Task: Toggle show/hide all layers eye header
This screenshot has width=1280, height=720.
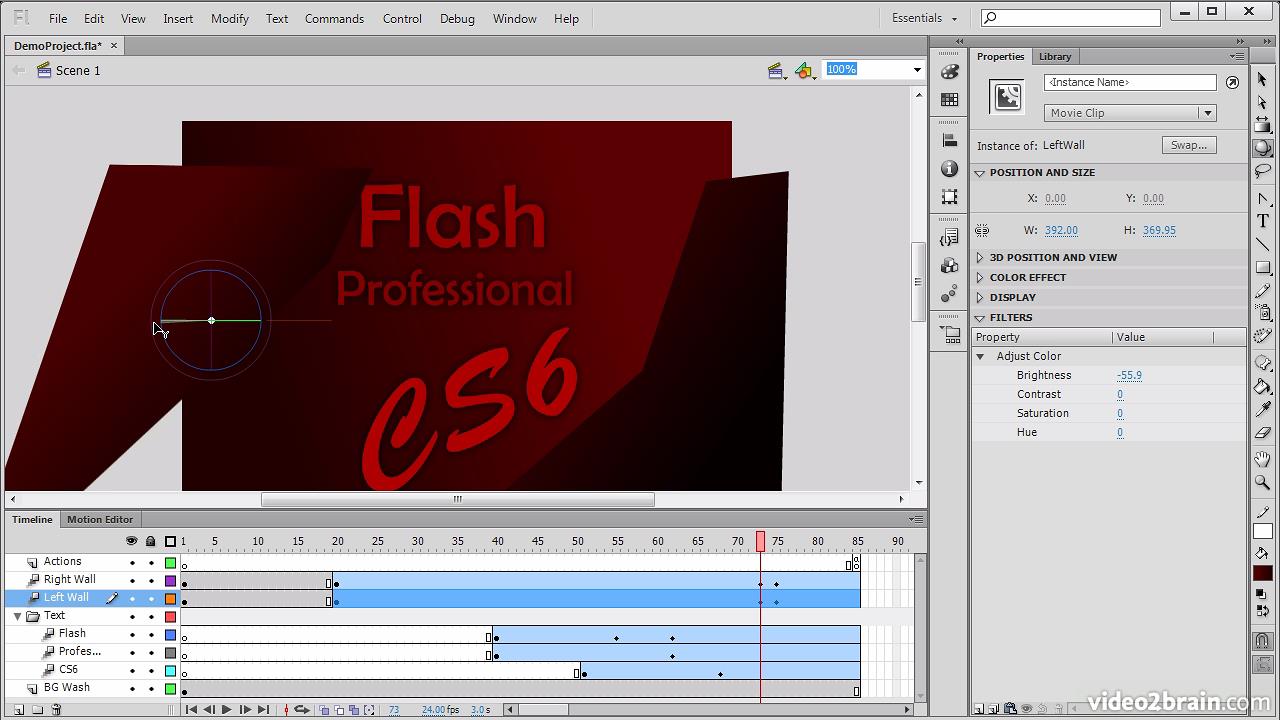Action: pos(131,541)
